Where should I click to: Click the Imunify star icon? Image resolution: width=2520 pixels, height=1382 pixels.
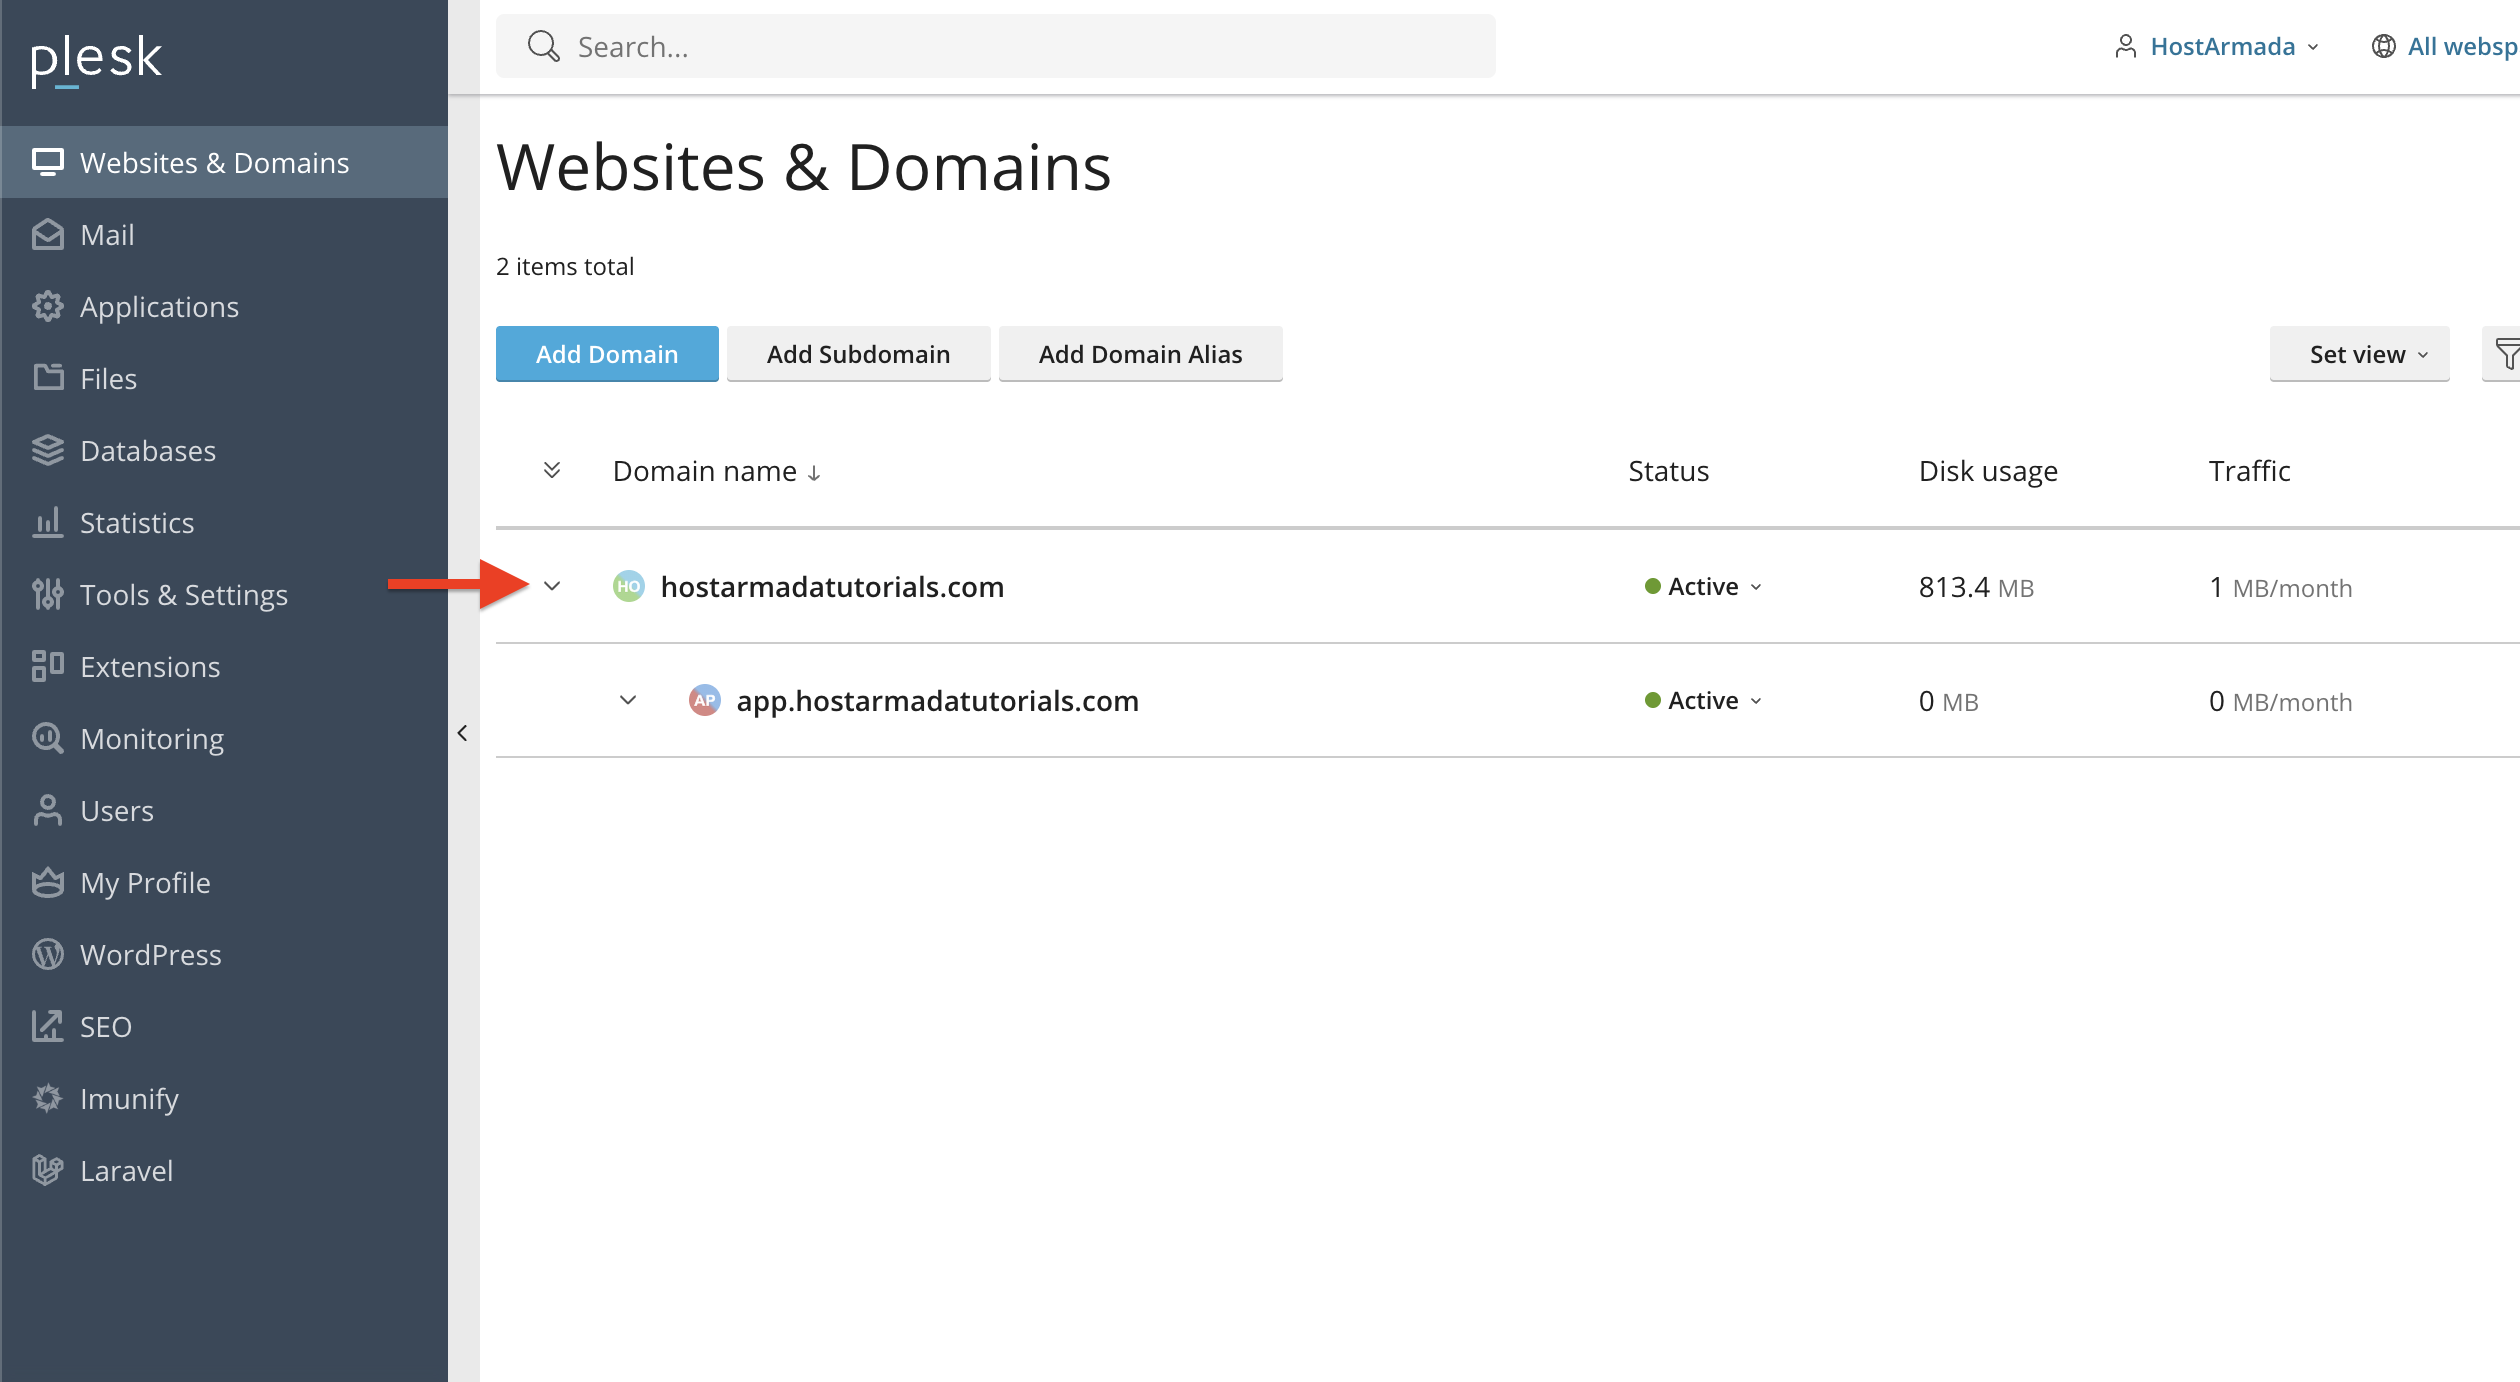pos(47,1098)
